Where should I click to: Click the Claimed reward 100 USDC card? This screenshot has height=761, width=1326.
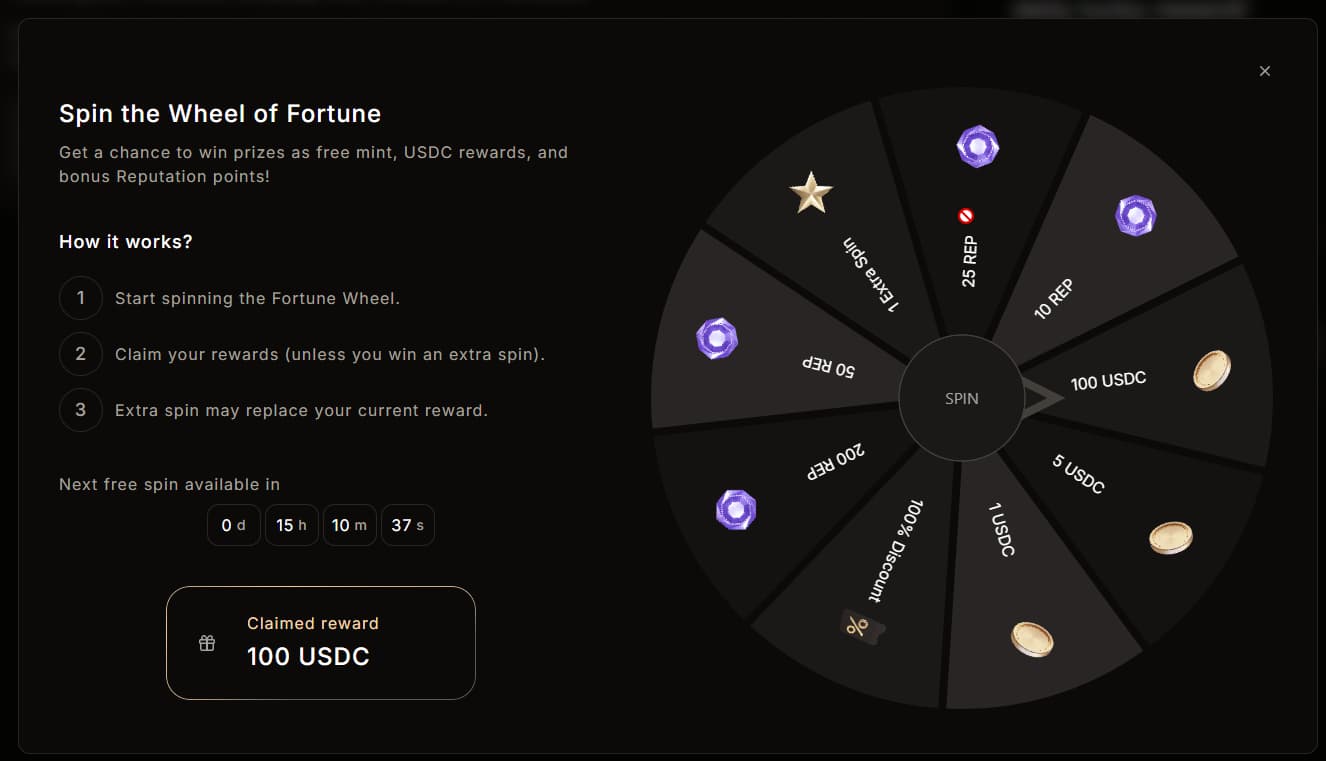[x=320, y=642]
